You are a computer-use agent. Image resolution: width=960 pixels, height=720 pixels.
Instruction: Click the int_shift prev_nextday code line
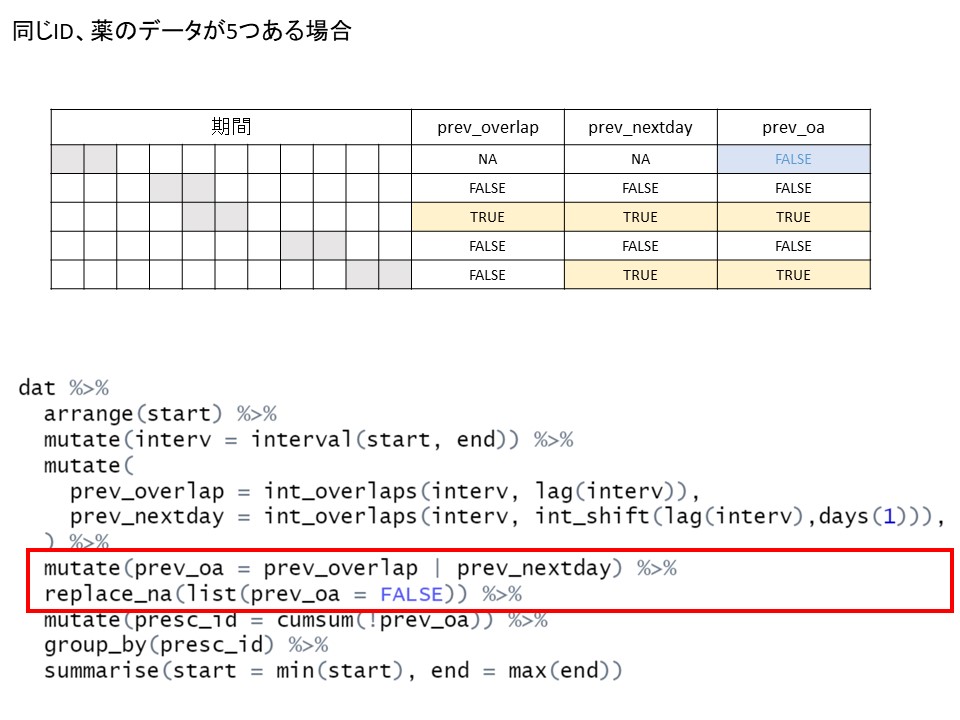click(507, 517)
